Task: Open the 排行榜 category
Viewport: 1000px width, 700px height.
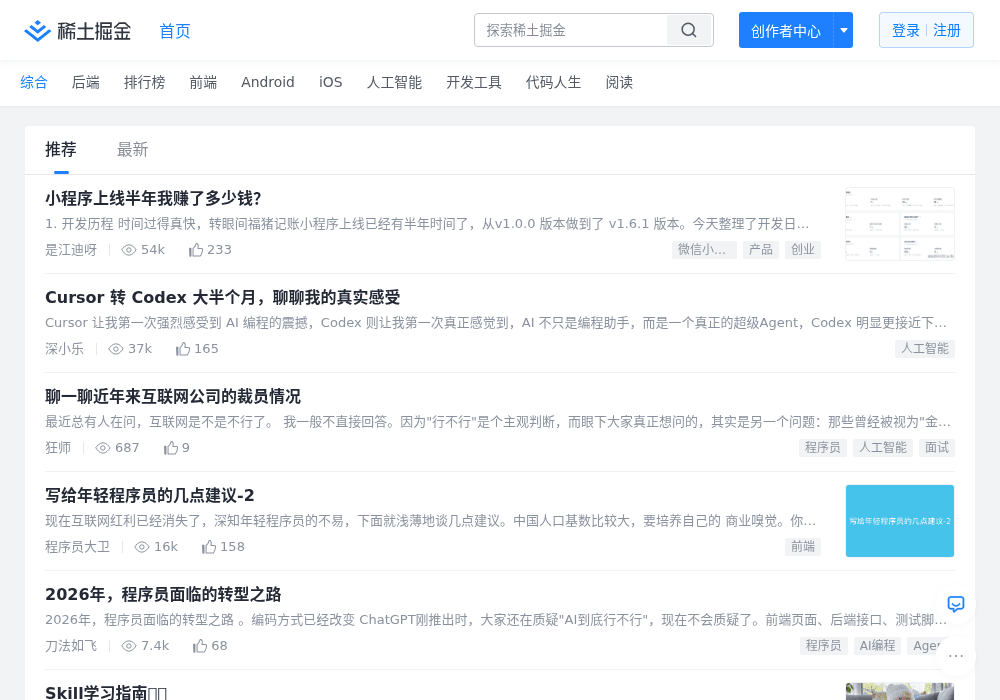Action: coord(144,82)
